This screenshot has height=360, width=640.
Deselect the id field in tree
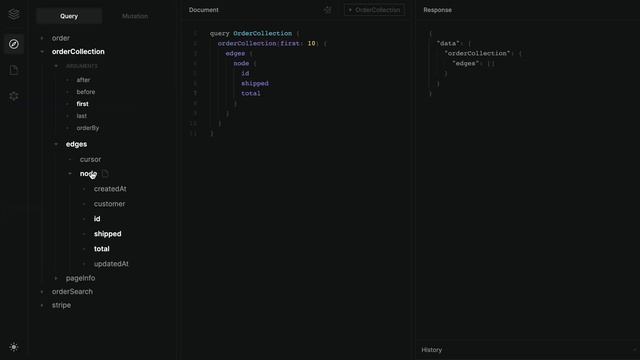coord(97,219)
